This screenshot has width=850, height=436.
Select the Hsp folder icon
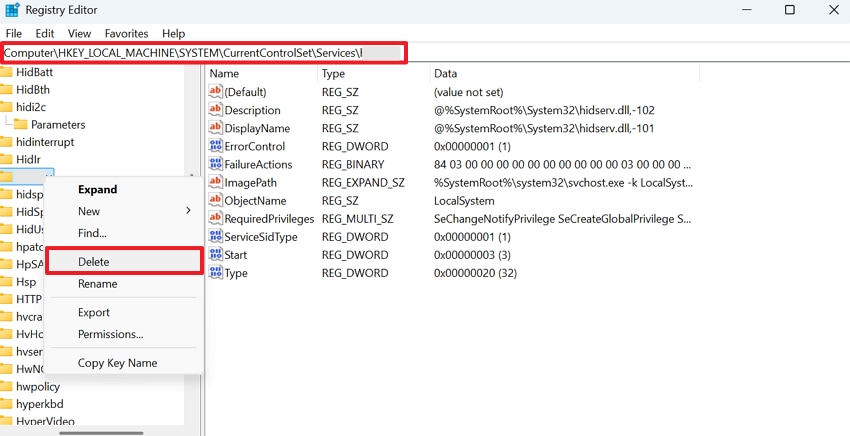tap(6, 282)
